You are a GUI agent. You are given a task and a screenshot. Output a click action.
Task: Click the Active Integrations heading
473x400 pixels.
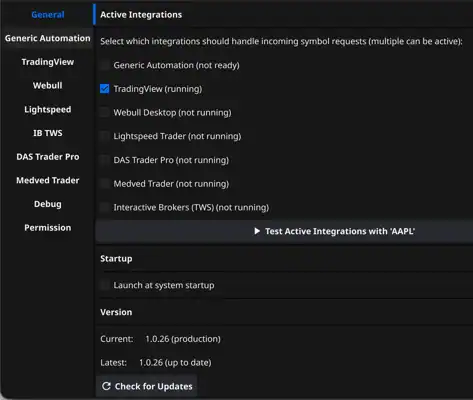[x=141, y=15]
